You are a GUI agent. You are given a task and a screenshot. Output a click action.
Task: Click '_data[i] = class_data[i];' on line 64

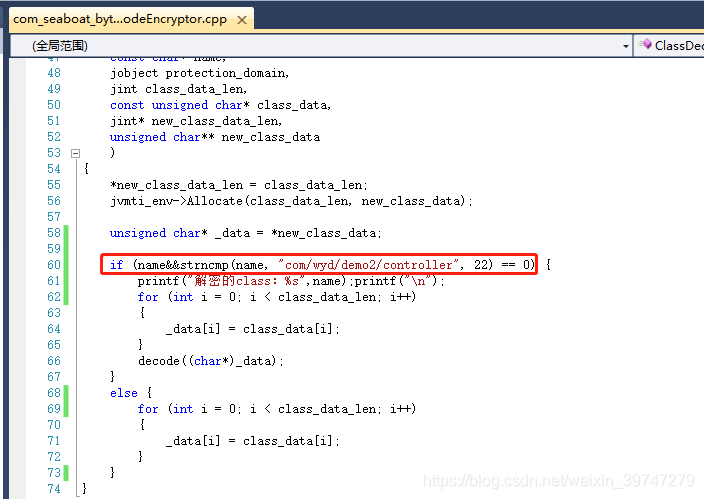click(x=253, y=329)
